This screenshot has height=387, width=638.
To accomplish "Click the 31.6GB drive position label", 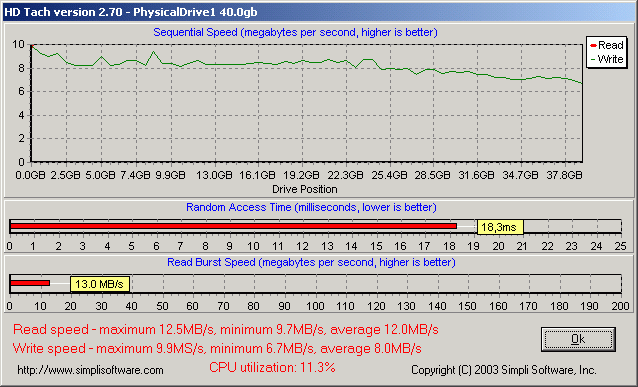I will click(476, 175).
